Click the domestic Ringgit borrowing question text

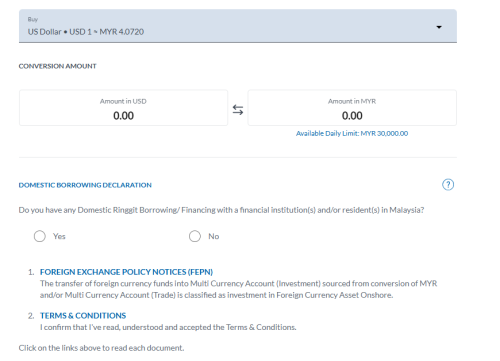point(221,210)
